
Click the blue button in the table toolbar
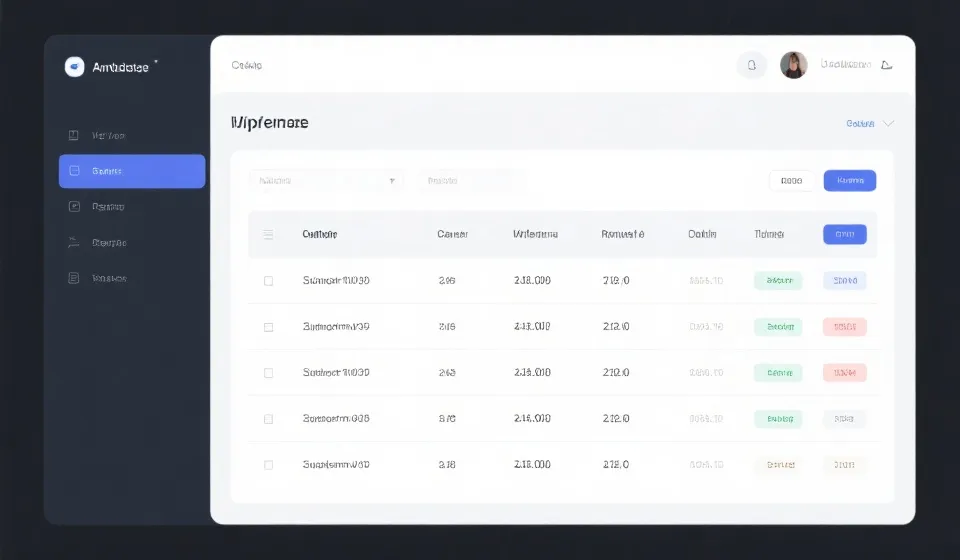[849, 181]
